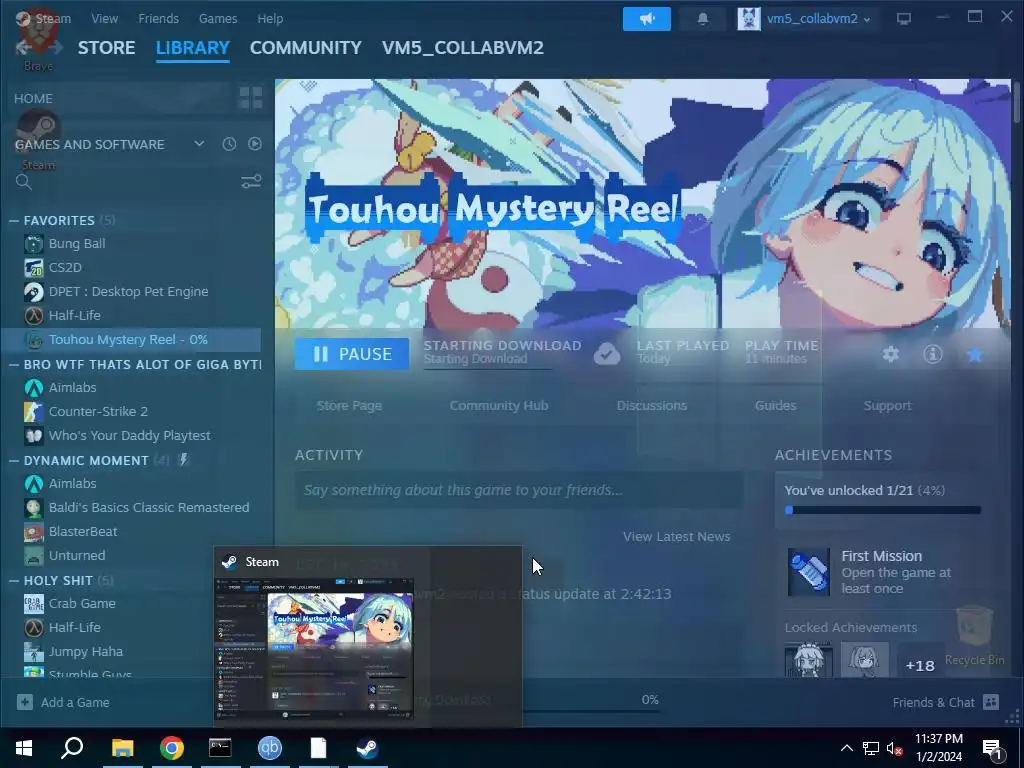Click the cloud sync status icon
This screenshot has width=1024, height=768.
(607, 354)
